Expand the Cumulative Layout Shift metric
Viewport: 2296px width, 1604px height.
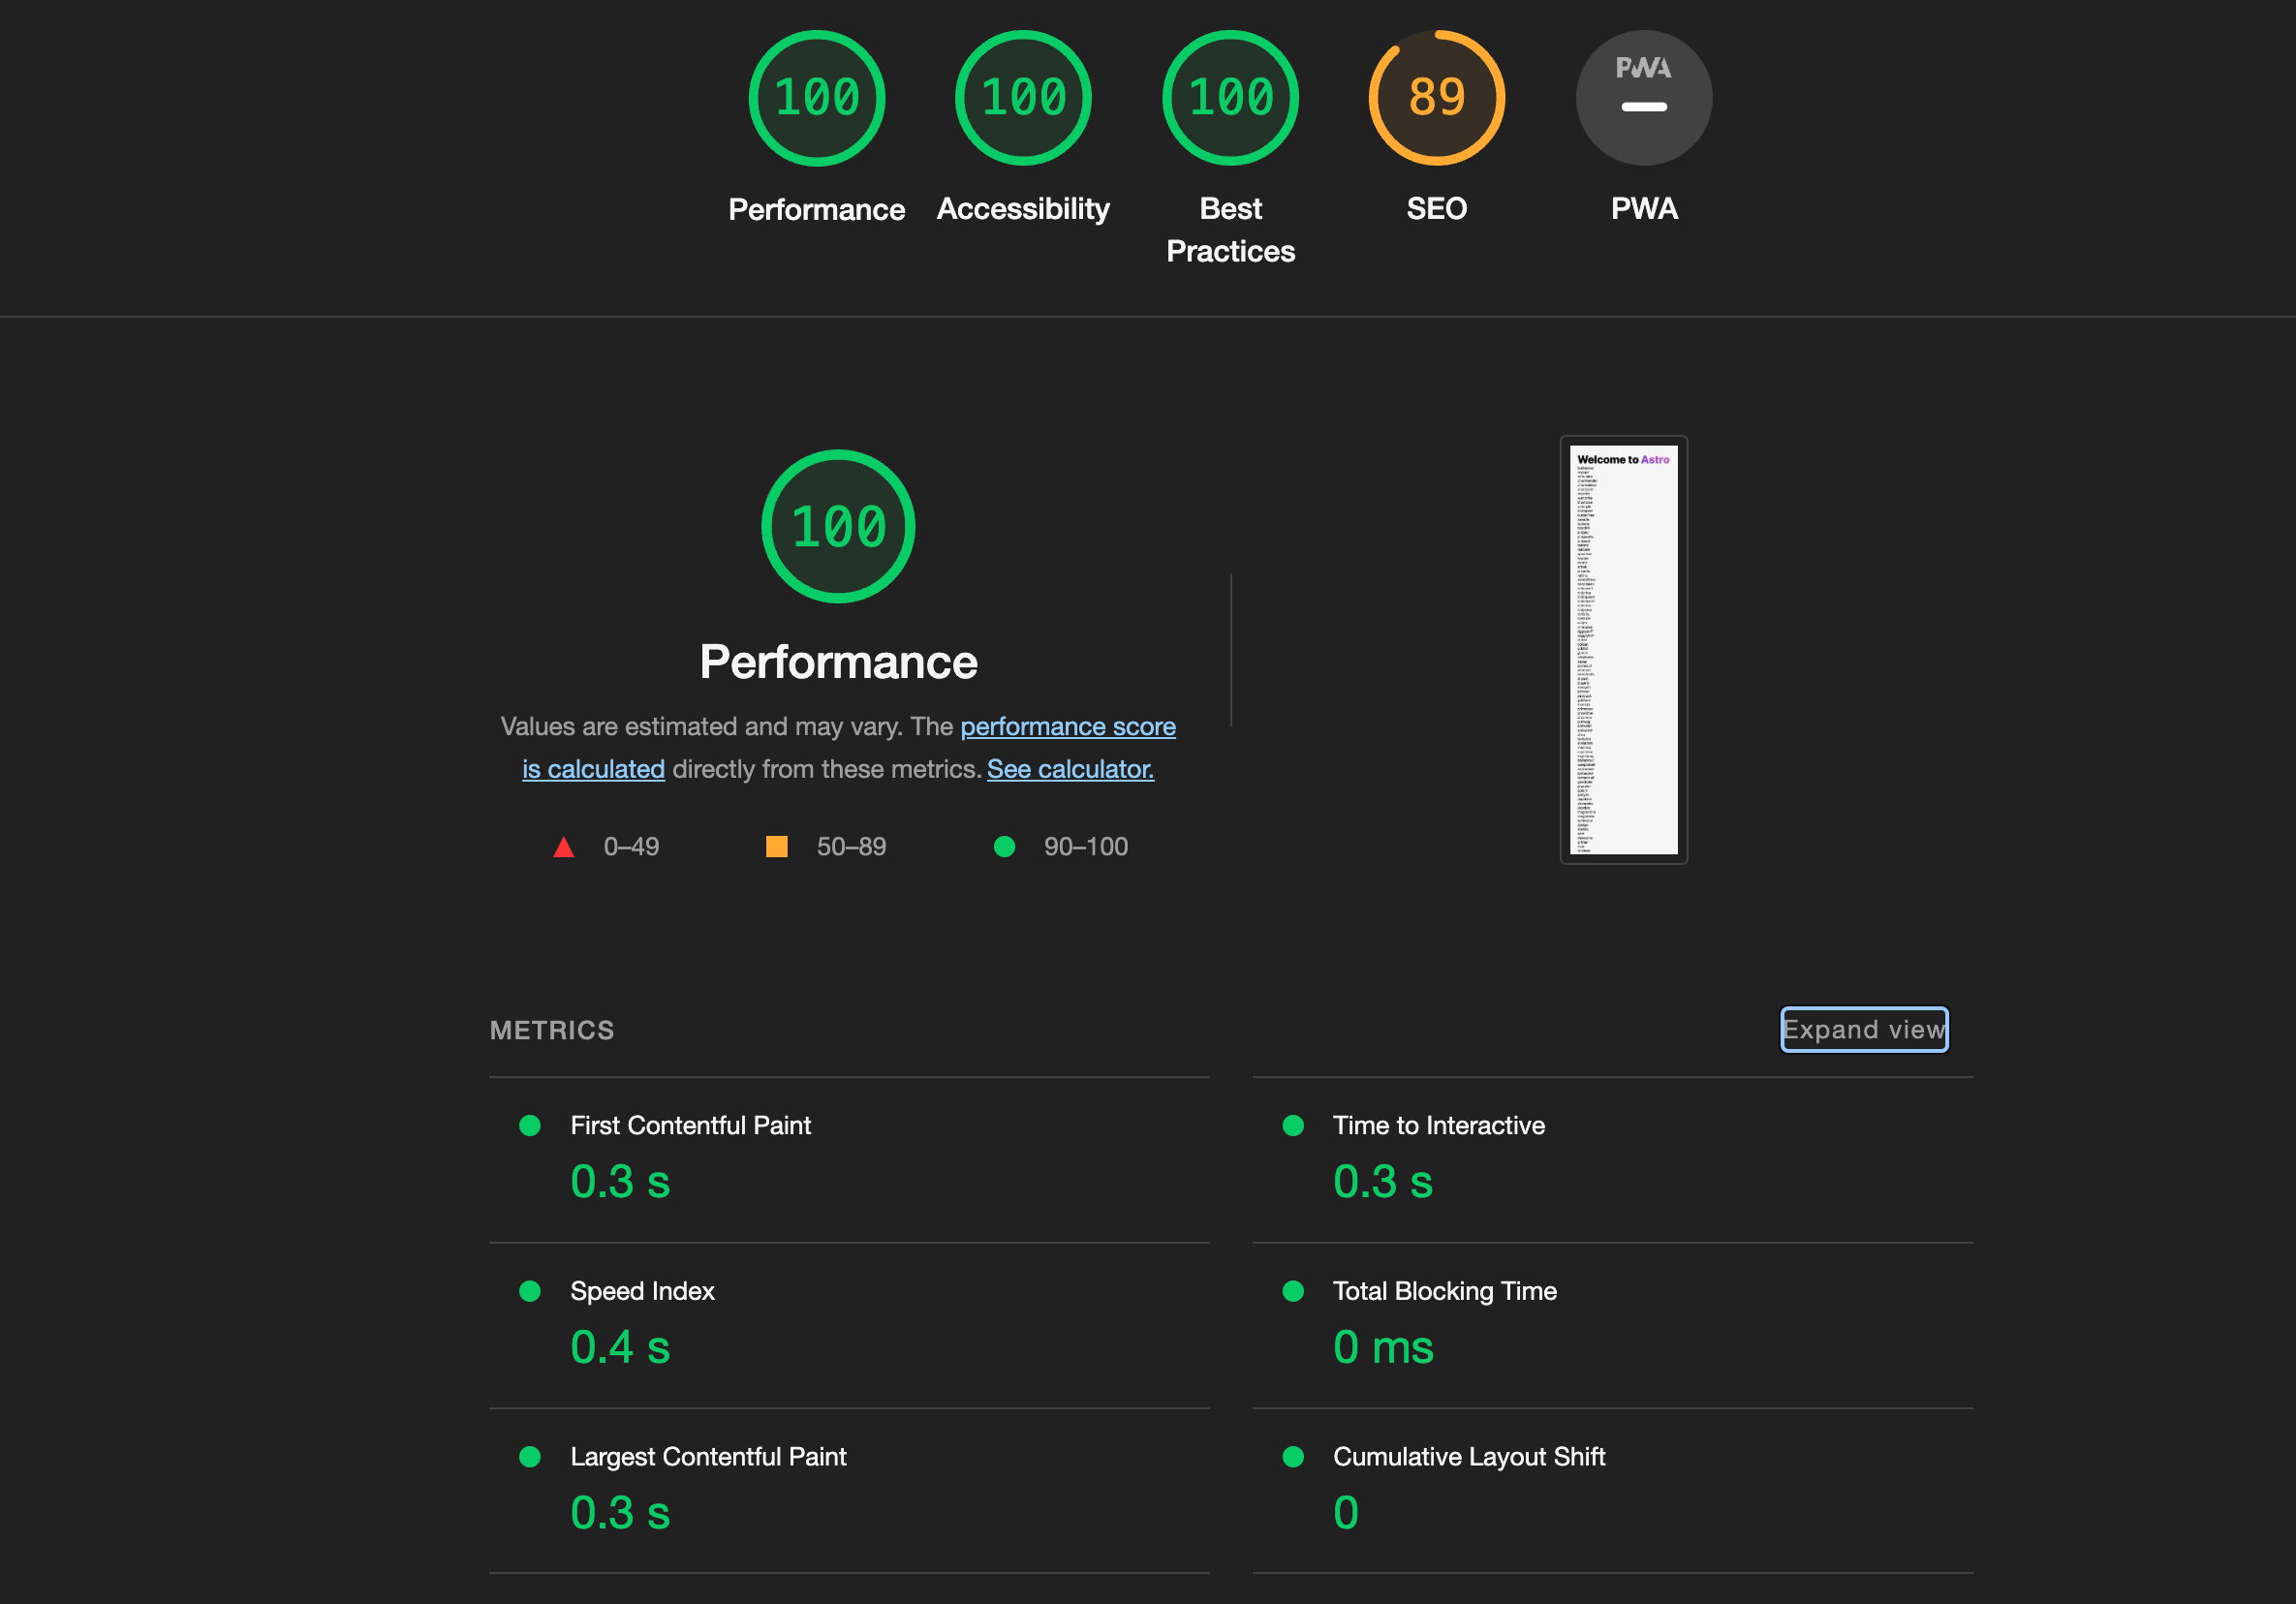click(x=1468, y=1456)
